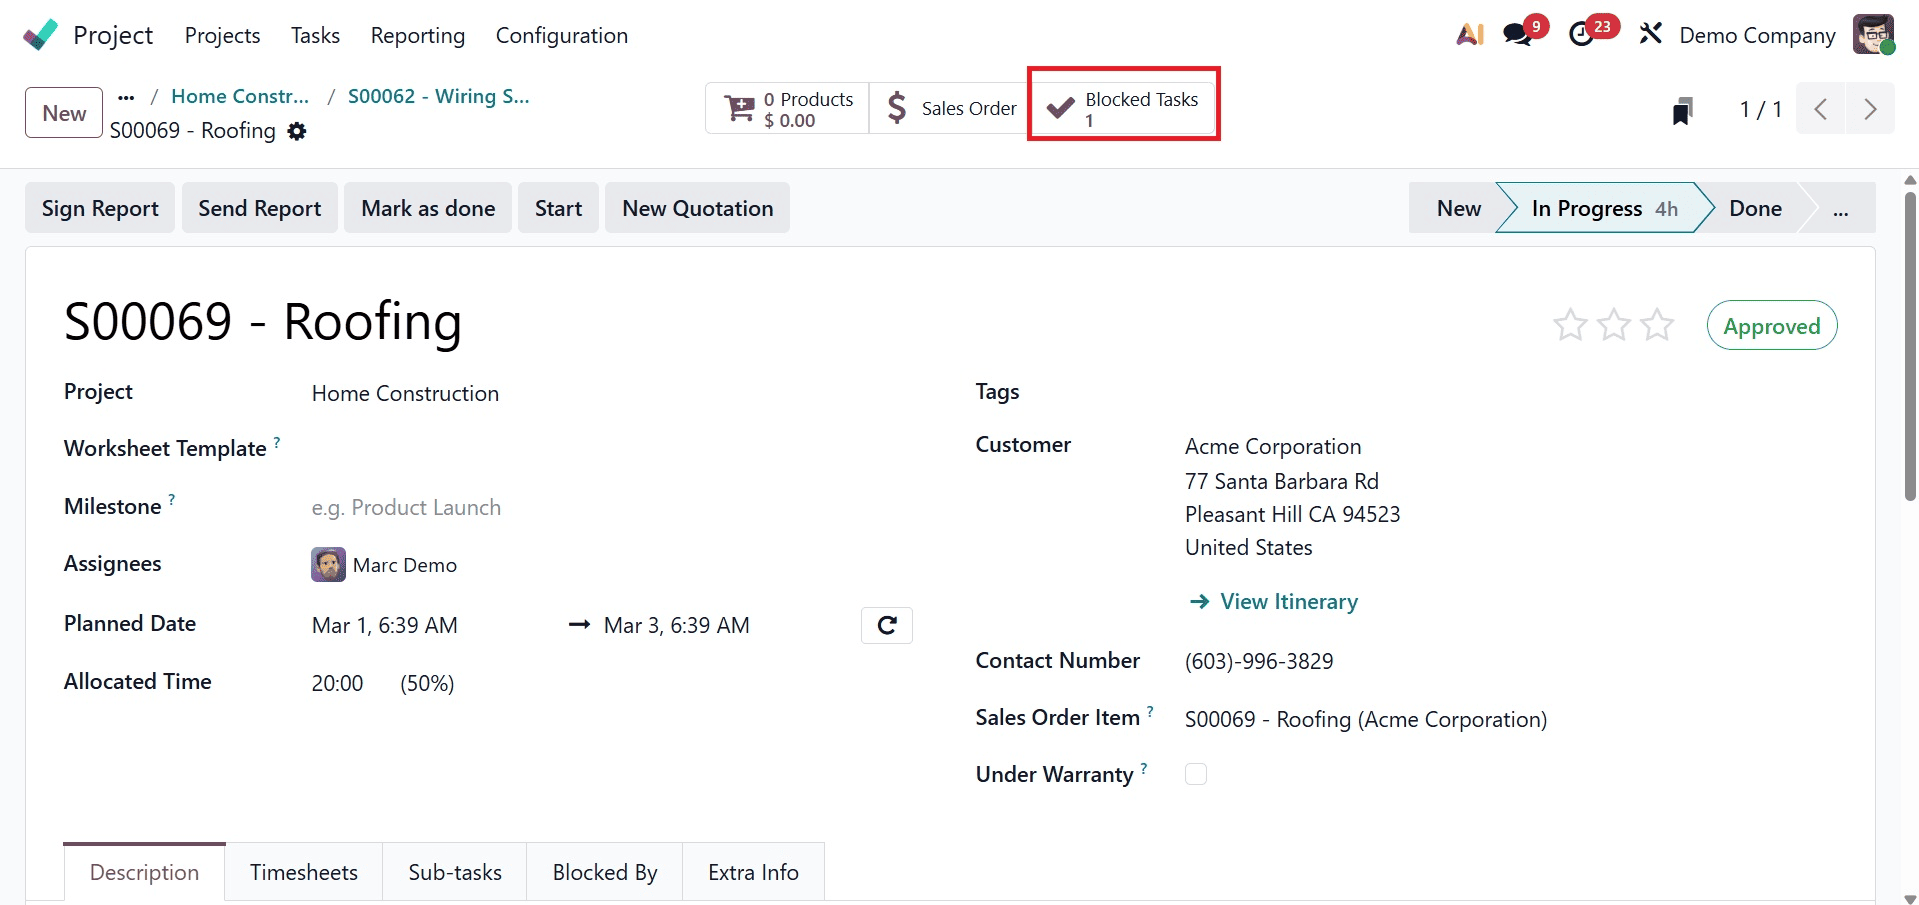Check the Under Warranty checkbox

click(1195, 773)
